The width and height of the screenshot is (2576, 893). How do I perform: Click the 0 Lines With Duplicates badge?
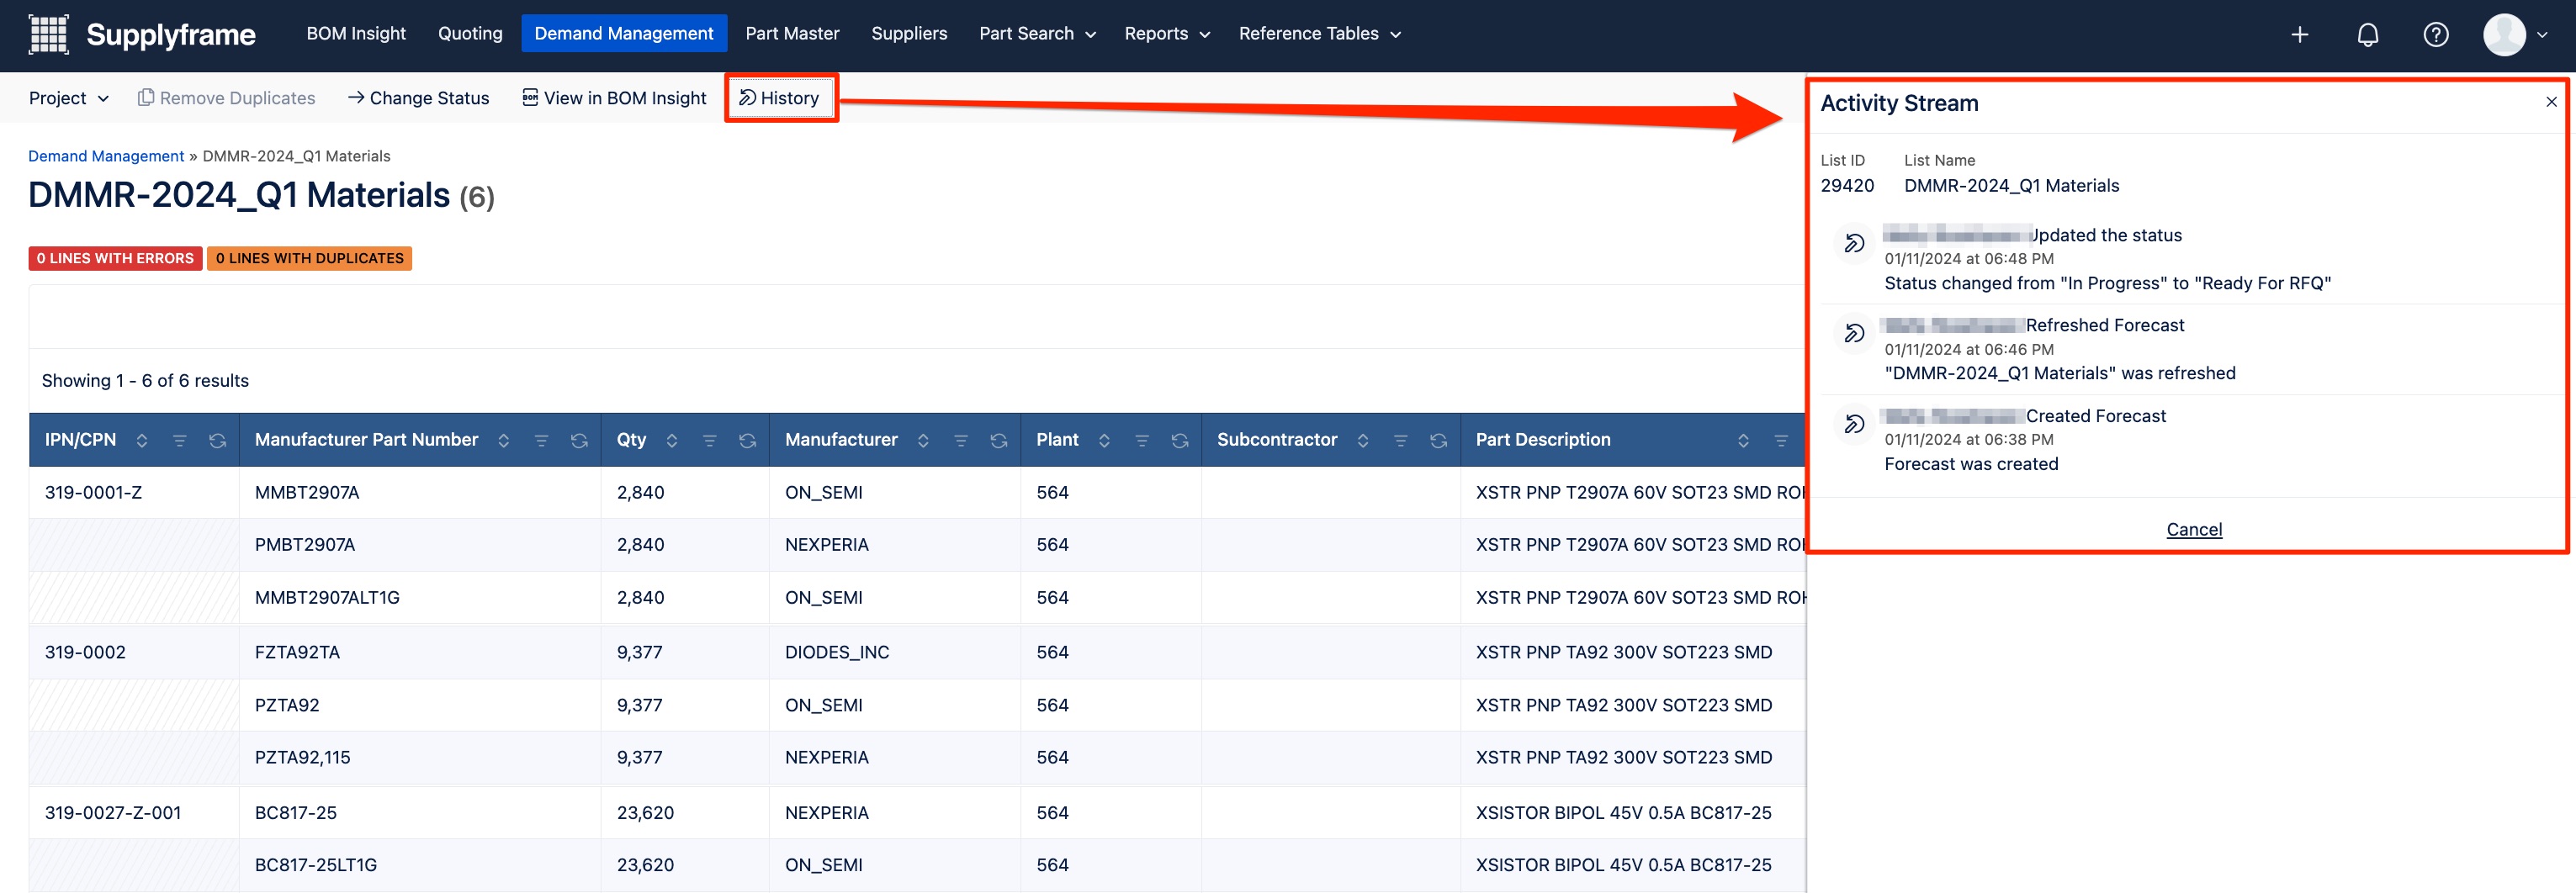click(x=310, y=258)
